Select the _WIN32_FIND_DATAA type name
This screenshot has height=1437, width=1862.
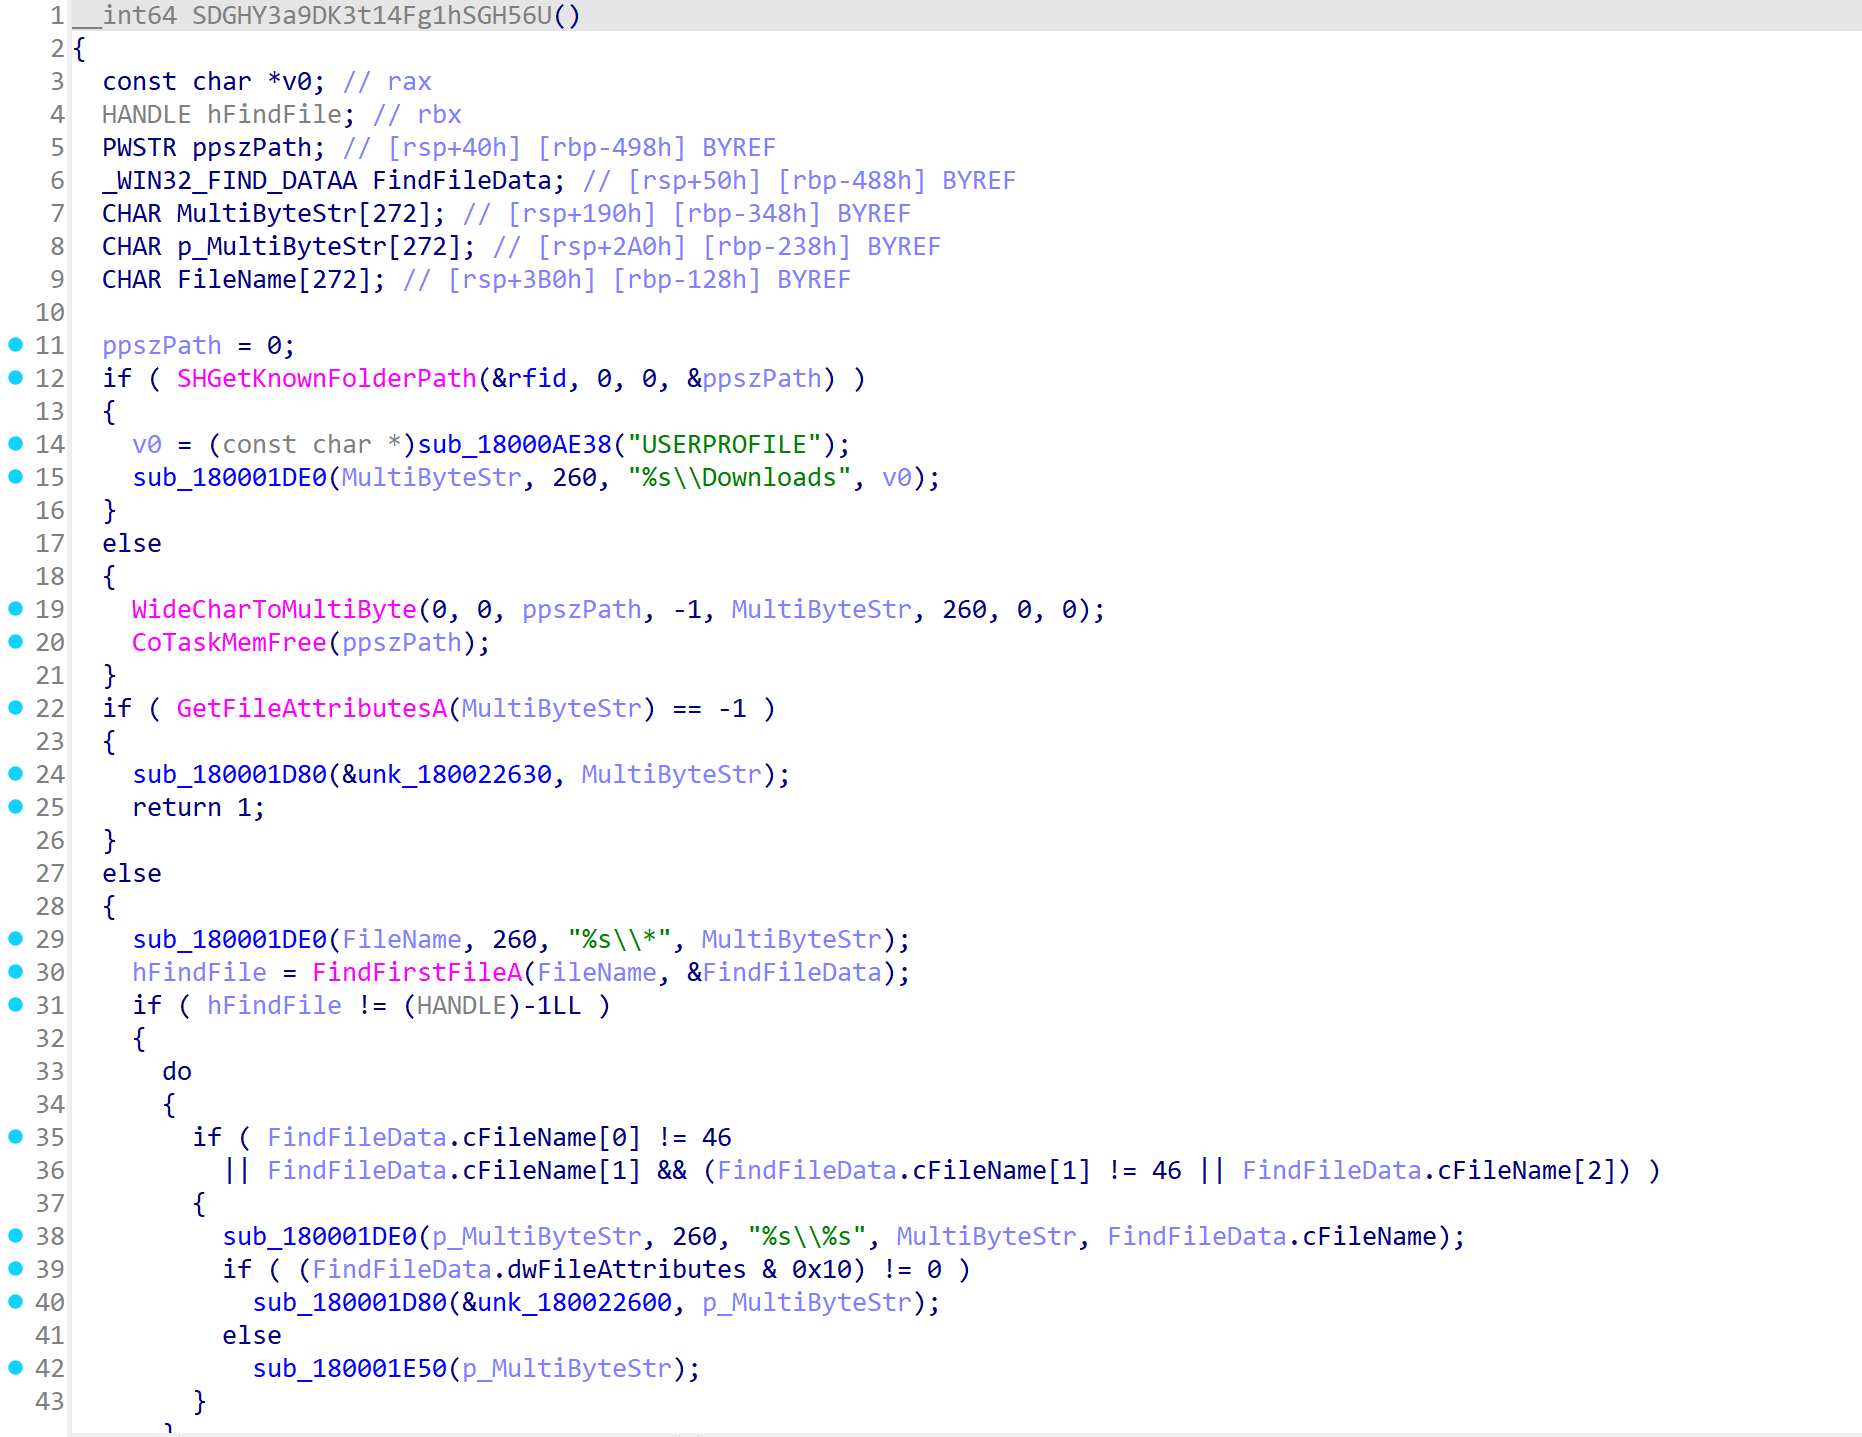(230, 181)
